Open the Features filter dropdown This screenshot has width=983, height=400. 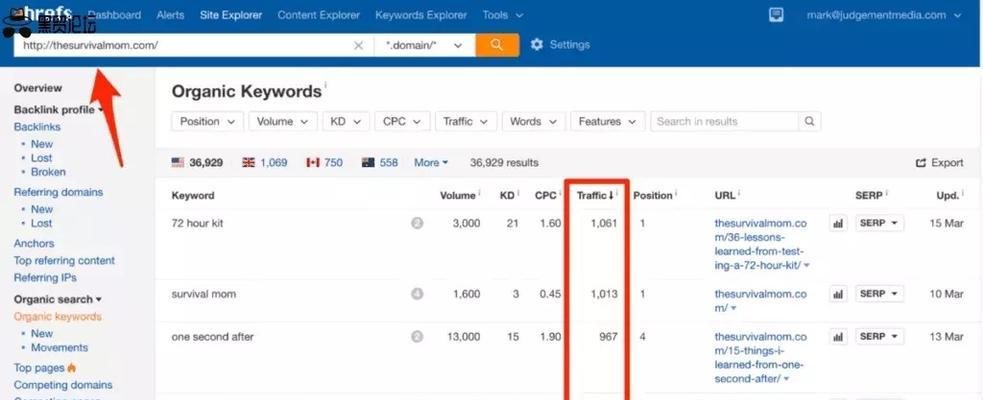pyautogui.click(x=607, y=122)
